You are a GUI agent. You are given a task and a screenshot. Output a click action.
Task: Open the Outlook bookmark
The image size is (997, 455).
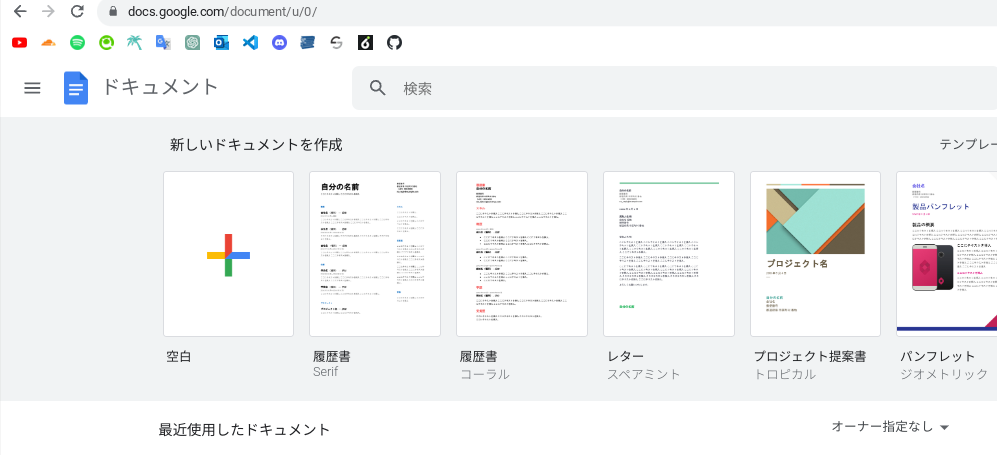[221, 43]
